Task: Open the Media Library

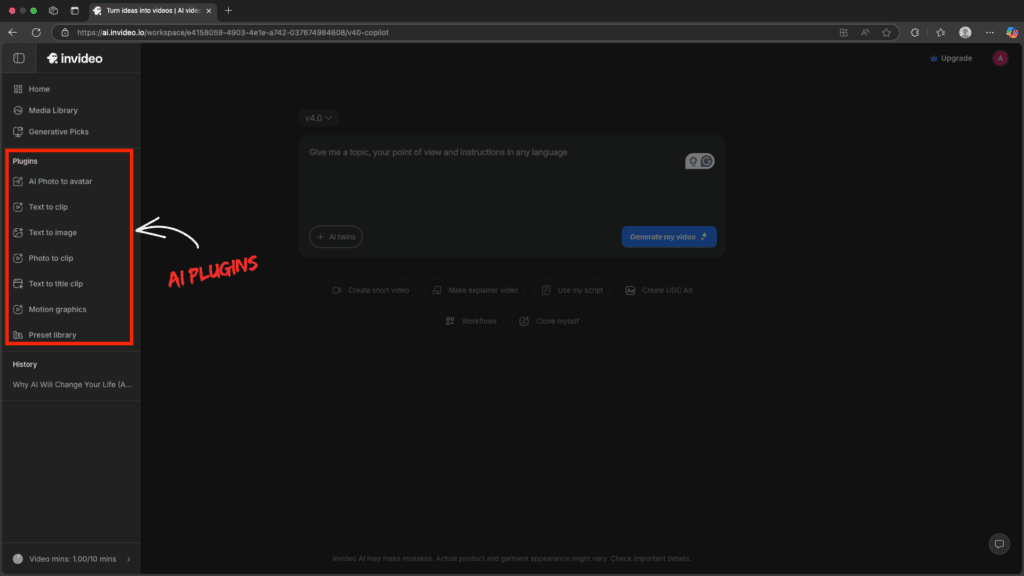Action: 54,110
